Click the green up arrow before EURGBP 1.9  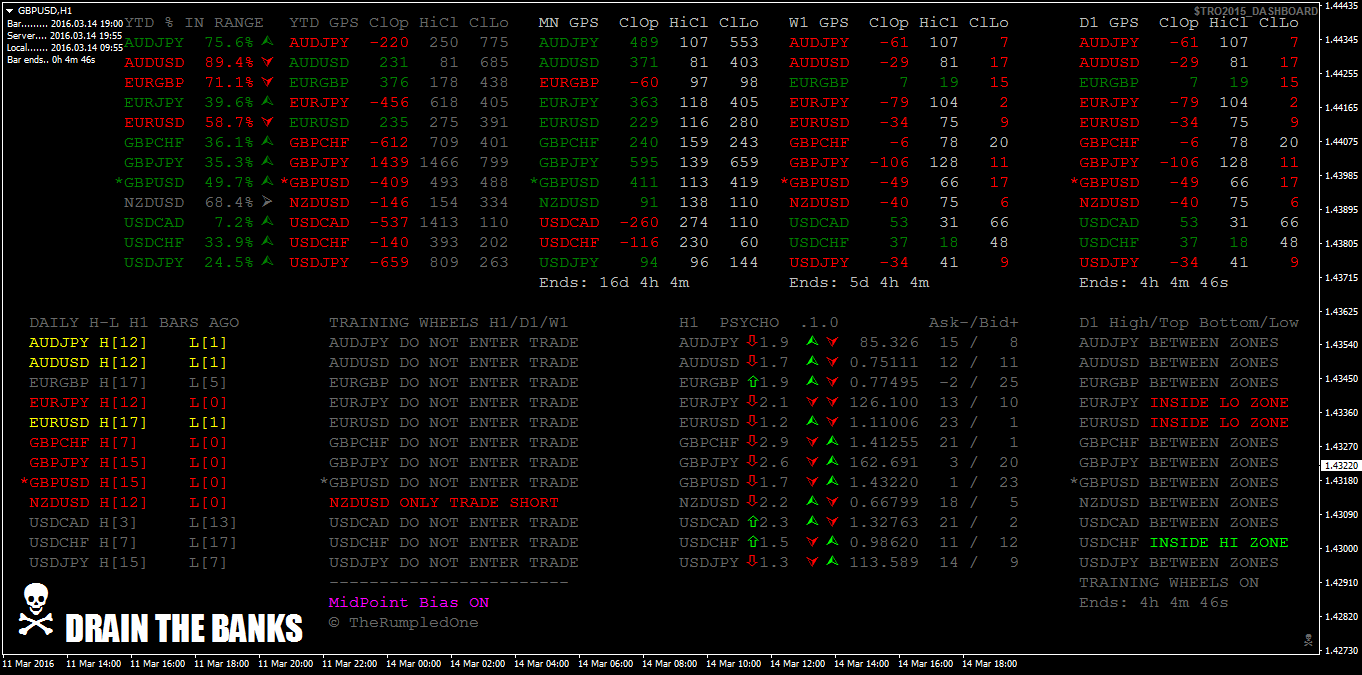click(x=751, y=382)
